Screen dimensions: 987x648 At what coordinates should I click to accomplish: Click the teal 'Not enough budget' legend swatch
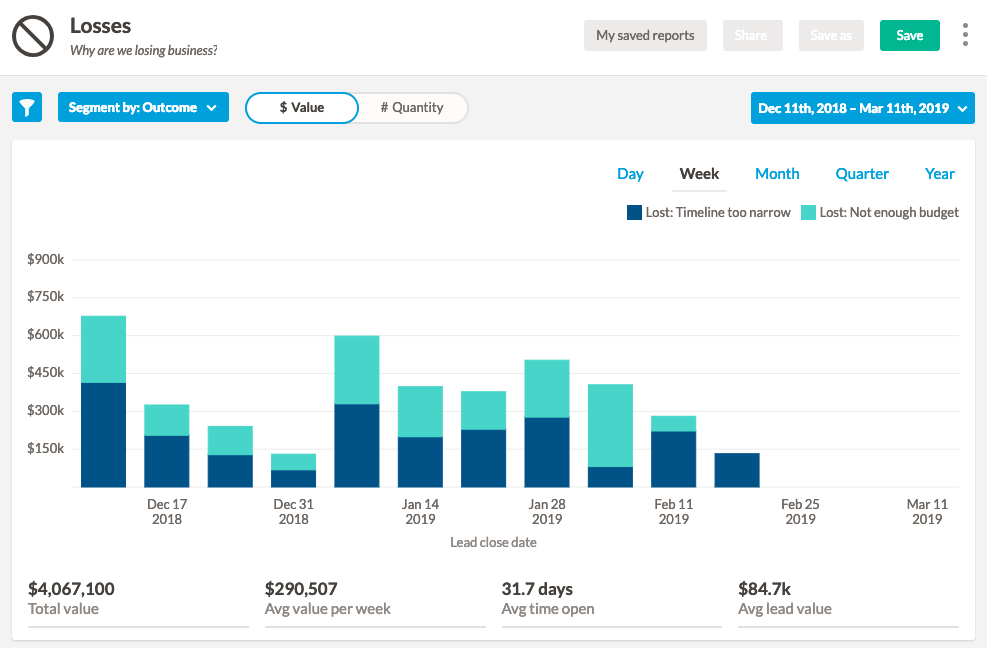(808, 212)
